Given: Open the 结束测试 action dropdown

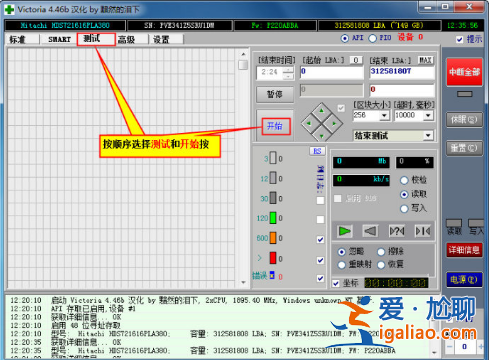Looking at the screenshot, I should coord(428,135).
